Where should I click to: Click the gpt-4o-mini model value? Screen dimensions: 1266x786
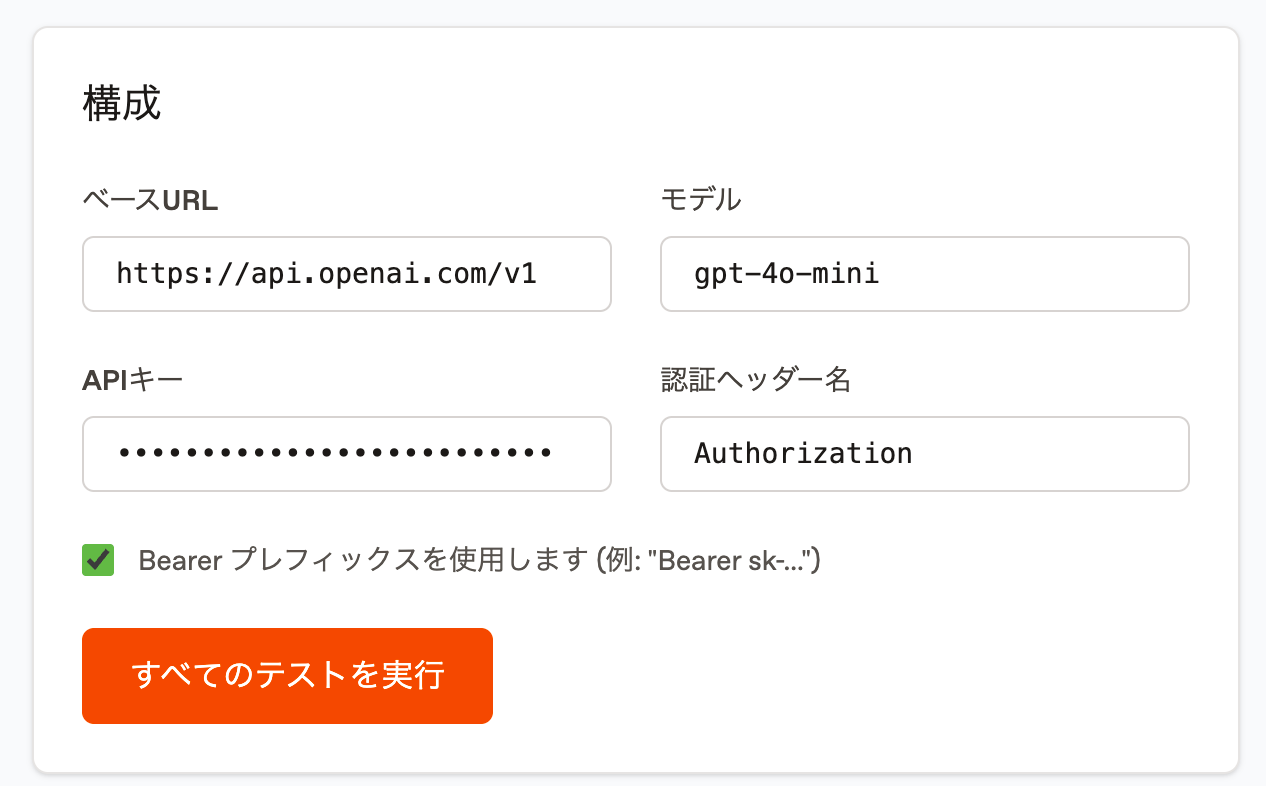pyautogui.click(x=787, y=274)
